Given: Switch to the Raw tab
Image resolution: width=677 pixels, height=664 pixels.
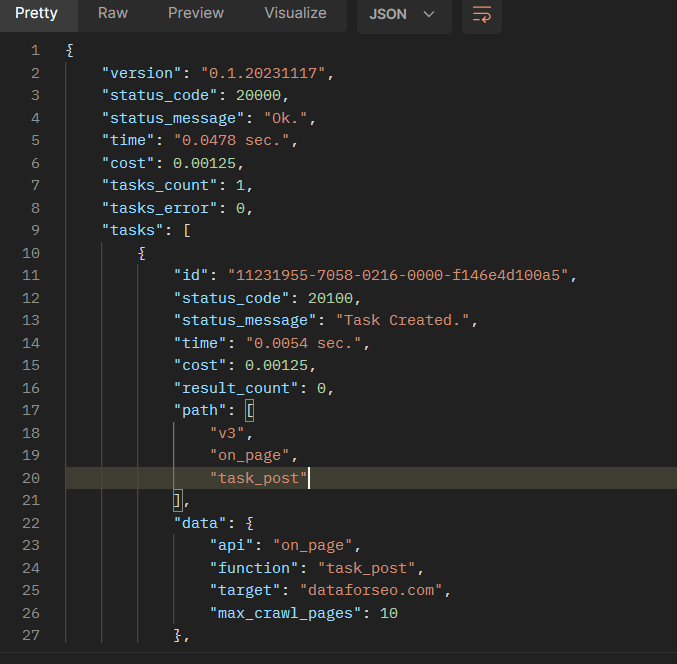Looking at the screenshot, I should pyautogui.click(x=112, y=14).
